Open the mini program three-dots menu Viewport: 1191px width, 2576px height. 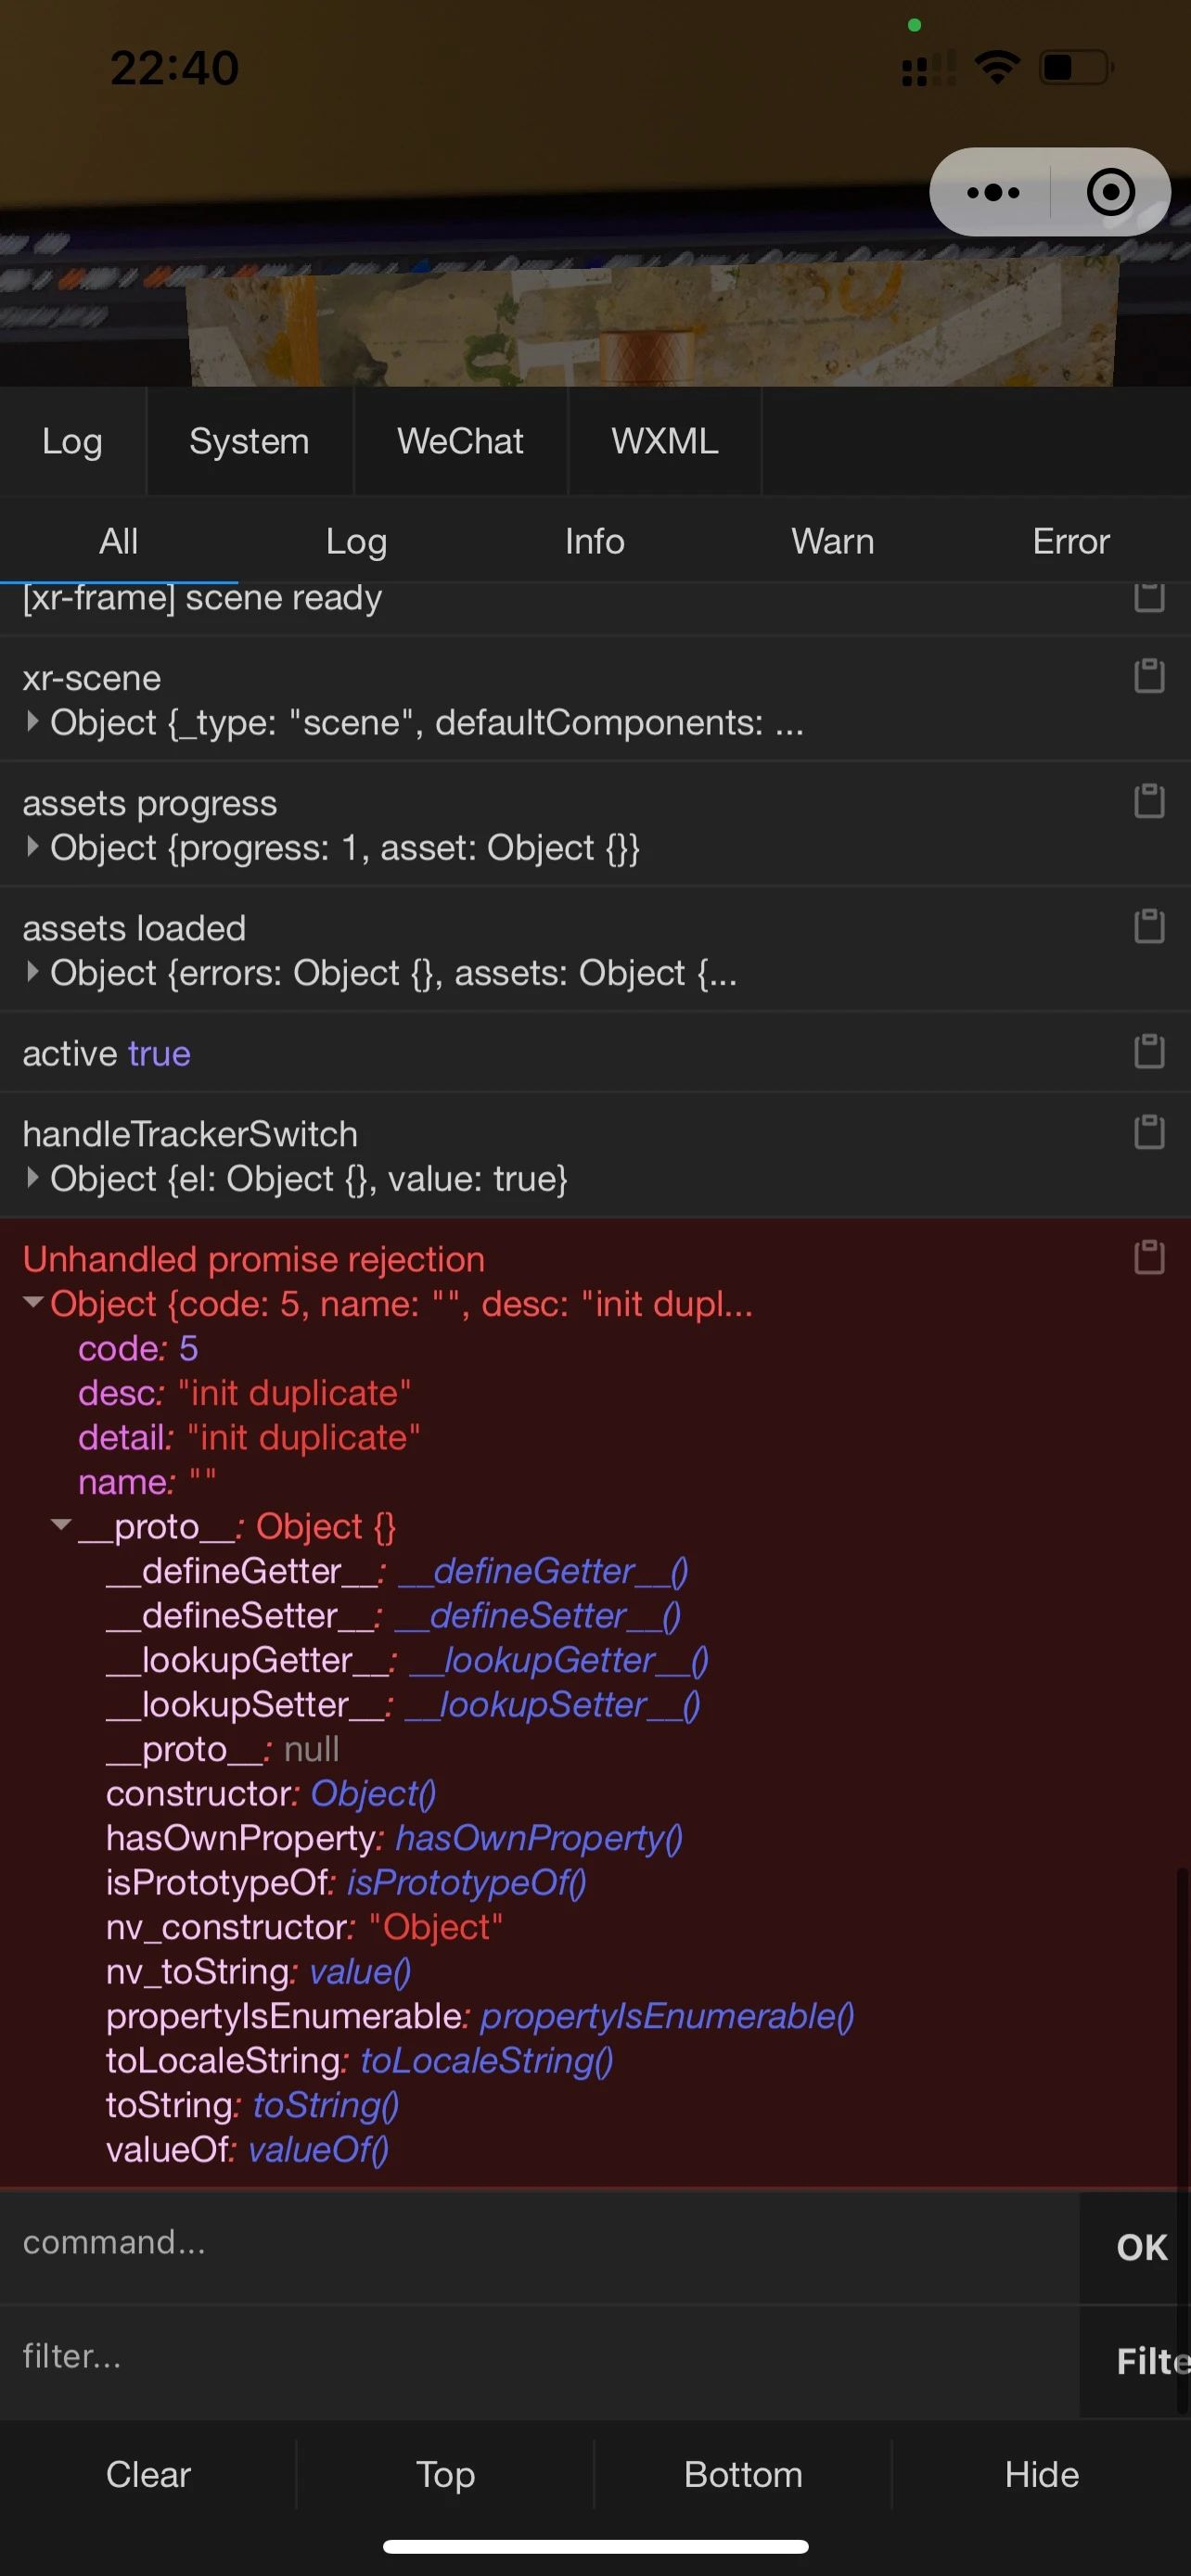tap(992, 192)
